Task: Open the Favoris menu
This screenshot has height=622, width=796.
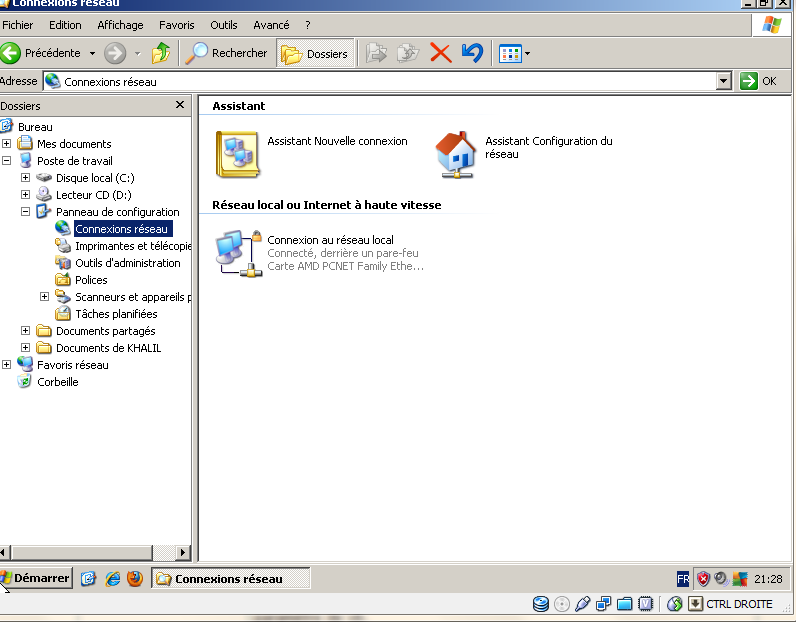Action: (176, 24)
